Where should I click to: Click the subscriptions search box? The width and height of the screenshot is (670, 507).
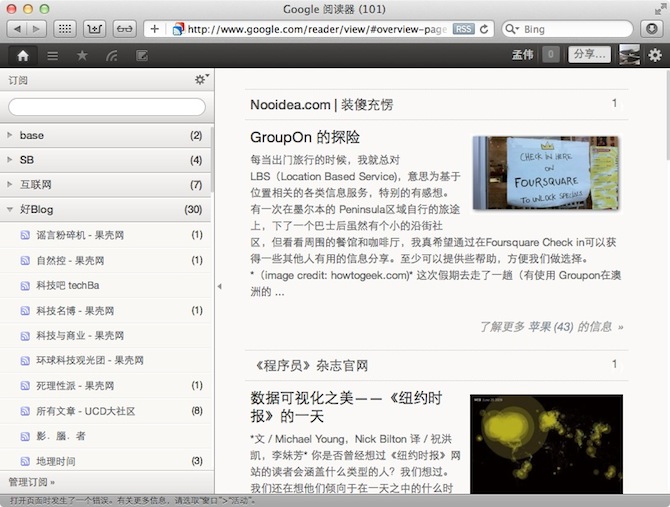point(107,107)
